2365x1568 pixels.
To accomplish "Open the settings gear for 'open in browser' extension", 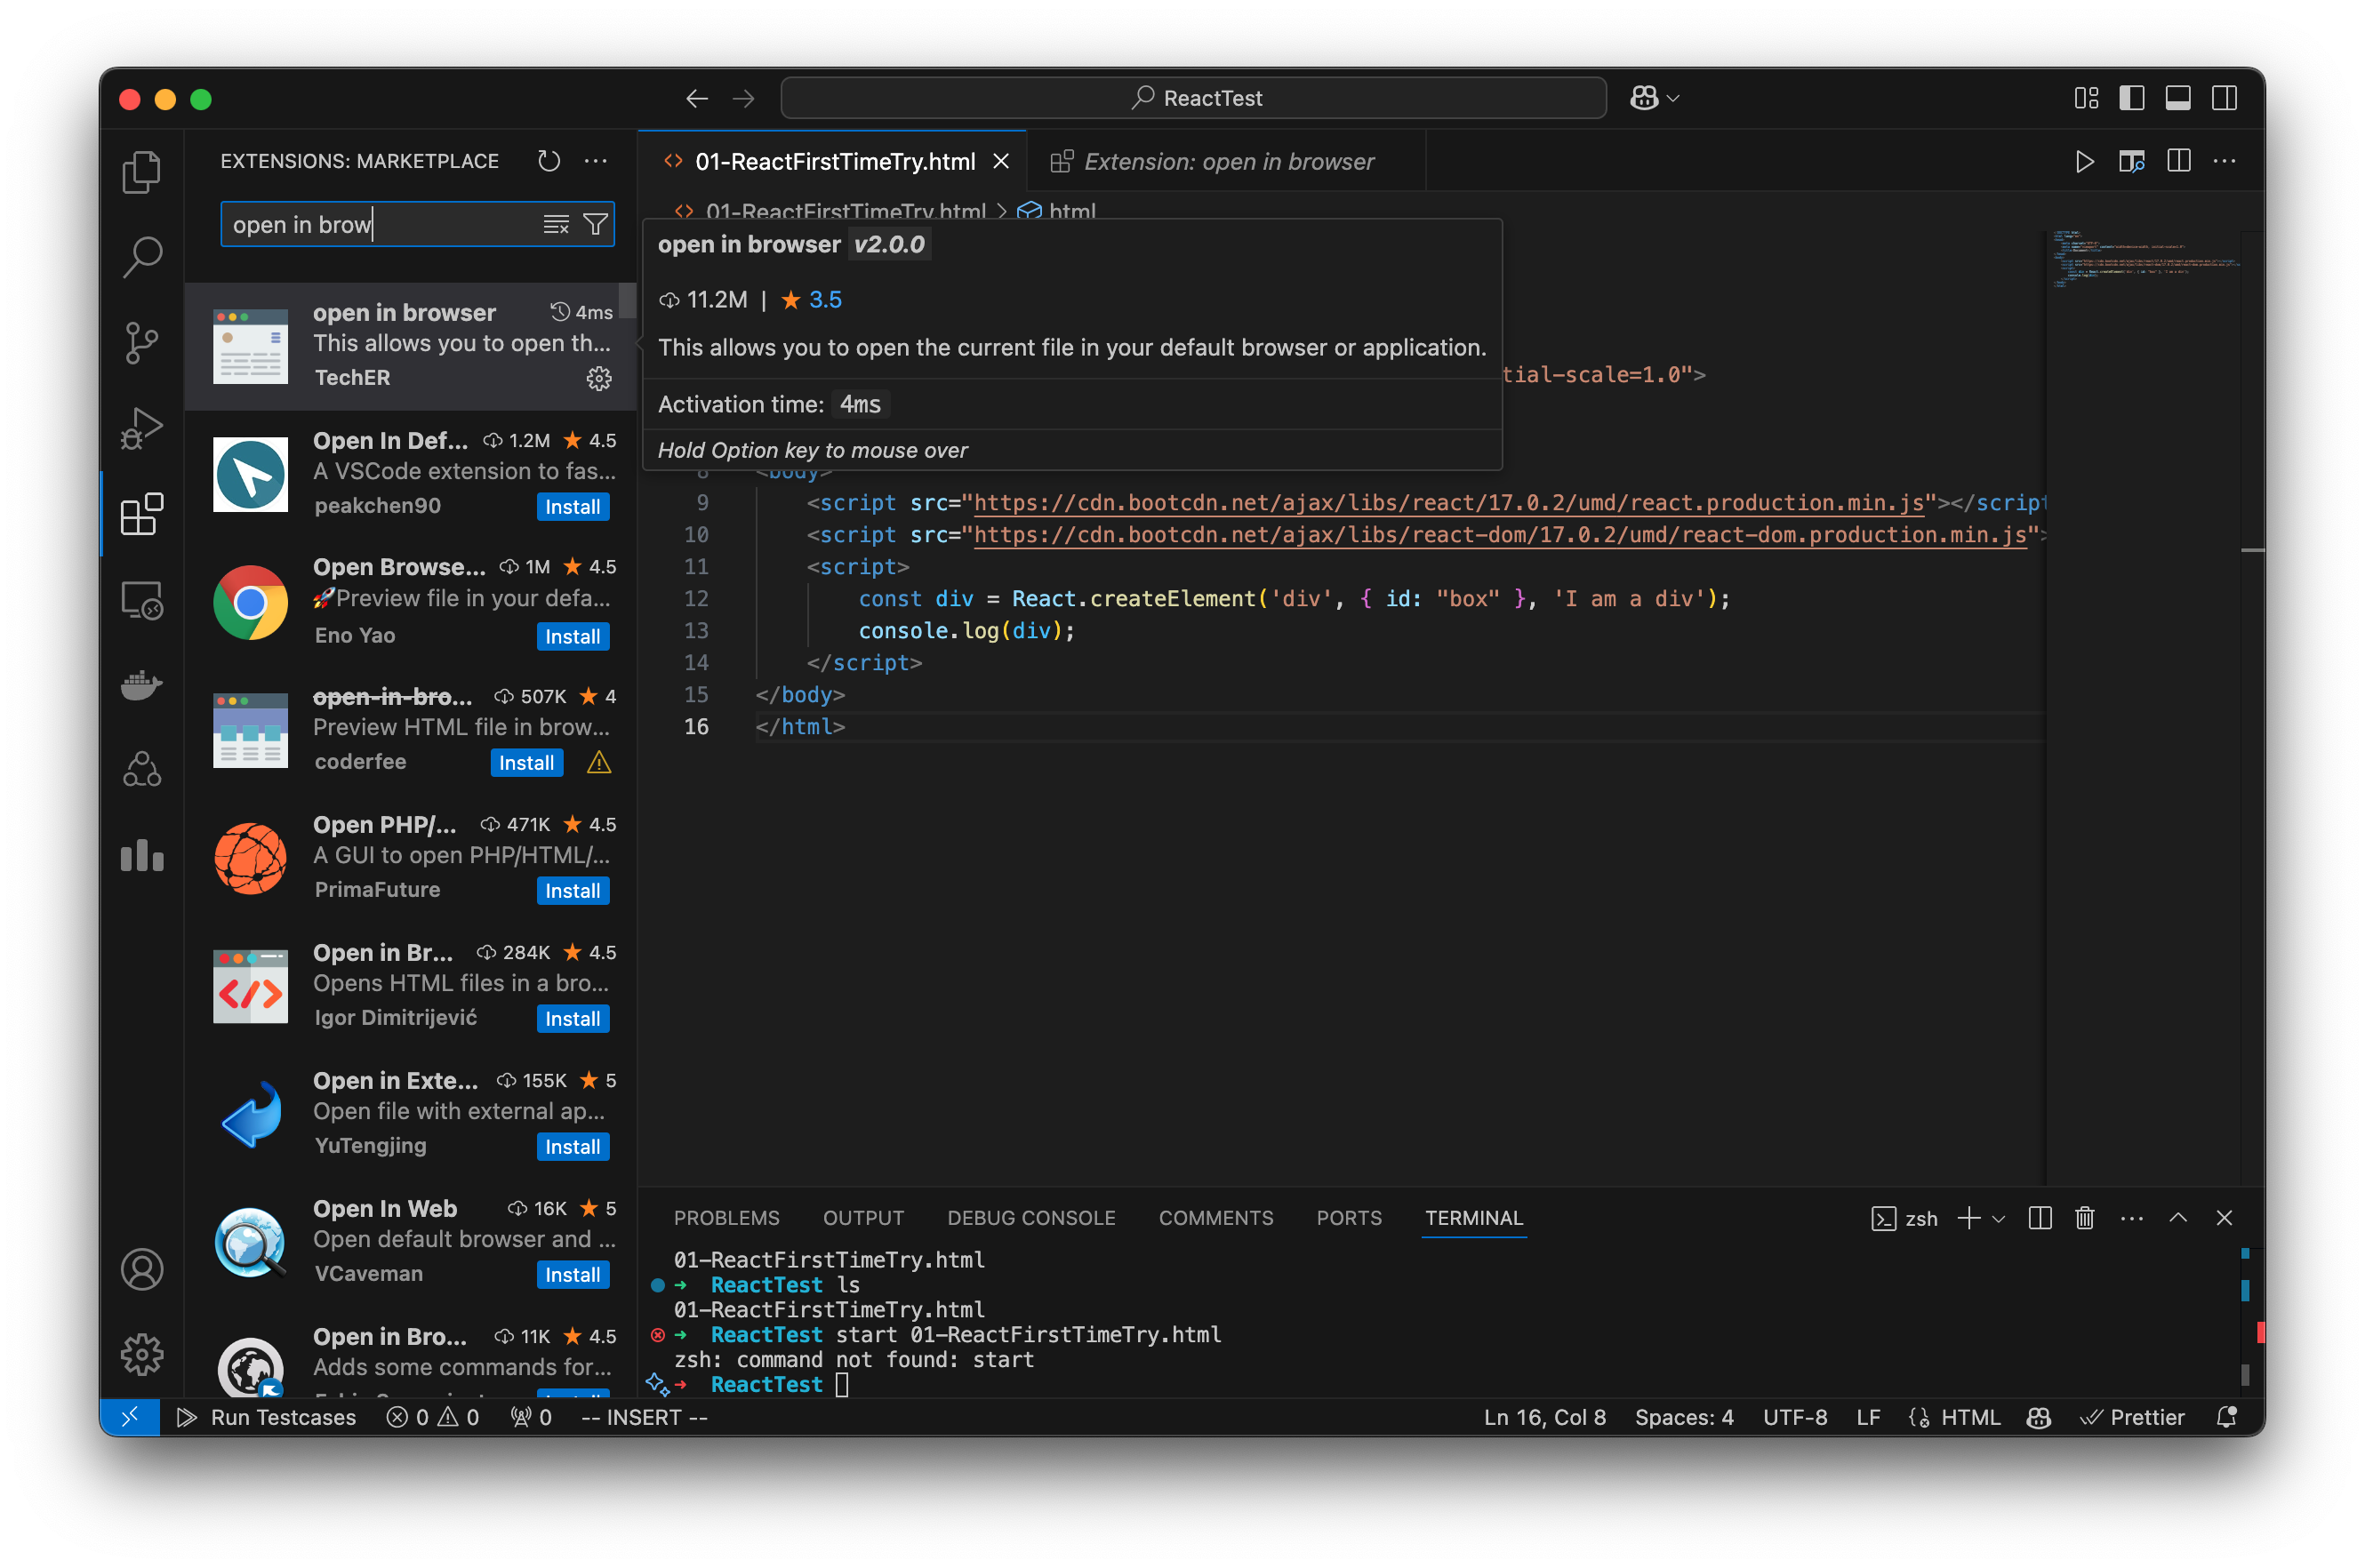I will [x=598, y=378].
